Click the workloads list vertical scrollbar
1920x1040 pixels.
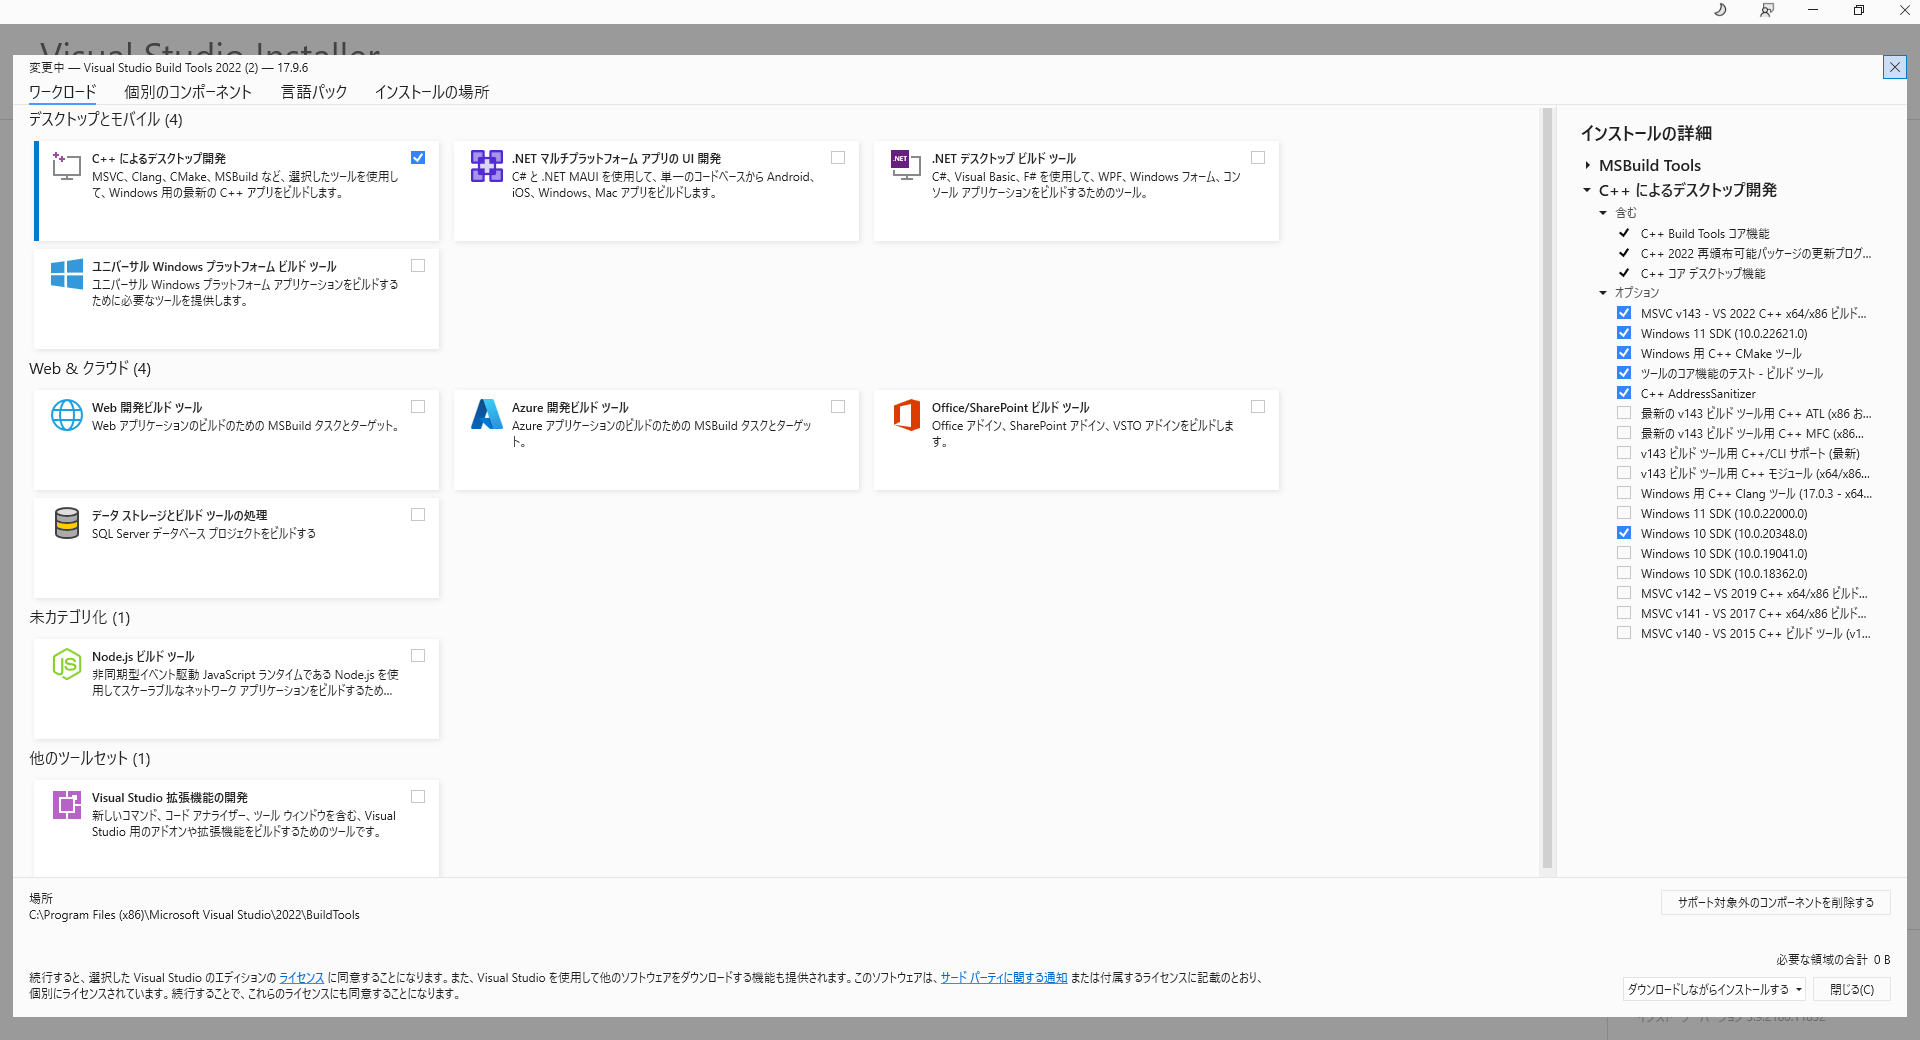1547,490
